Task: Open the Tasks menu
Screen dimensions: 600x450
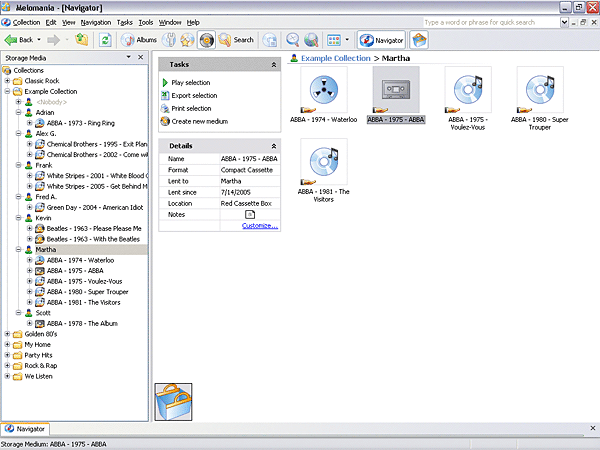Action: pyautogui.click(x=125, y=23)
